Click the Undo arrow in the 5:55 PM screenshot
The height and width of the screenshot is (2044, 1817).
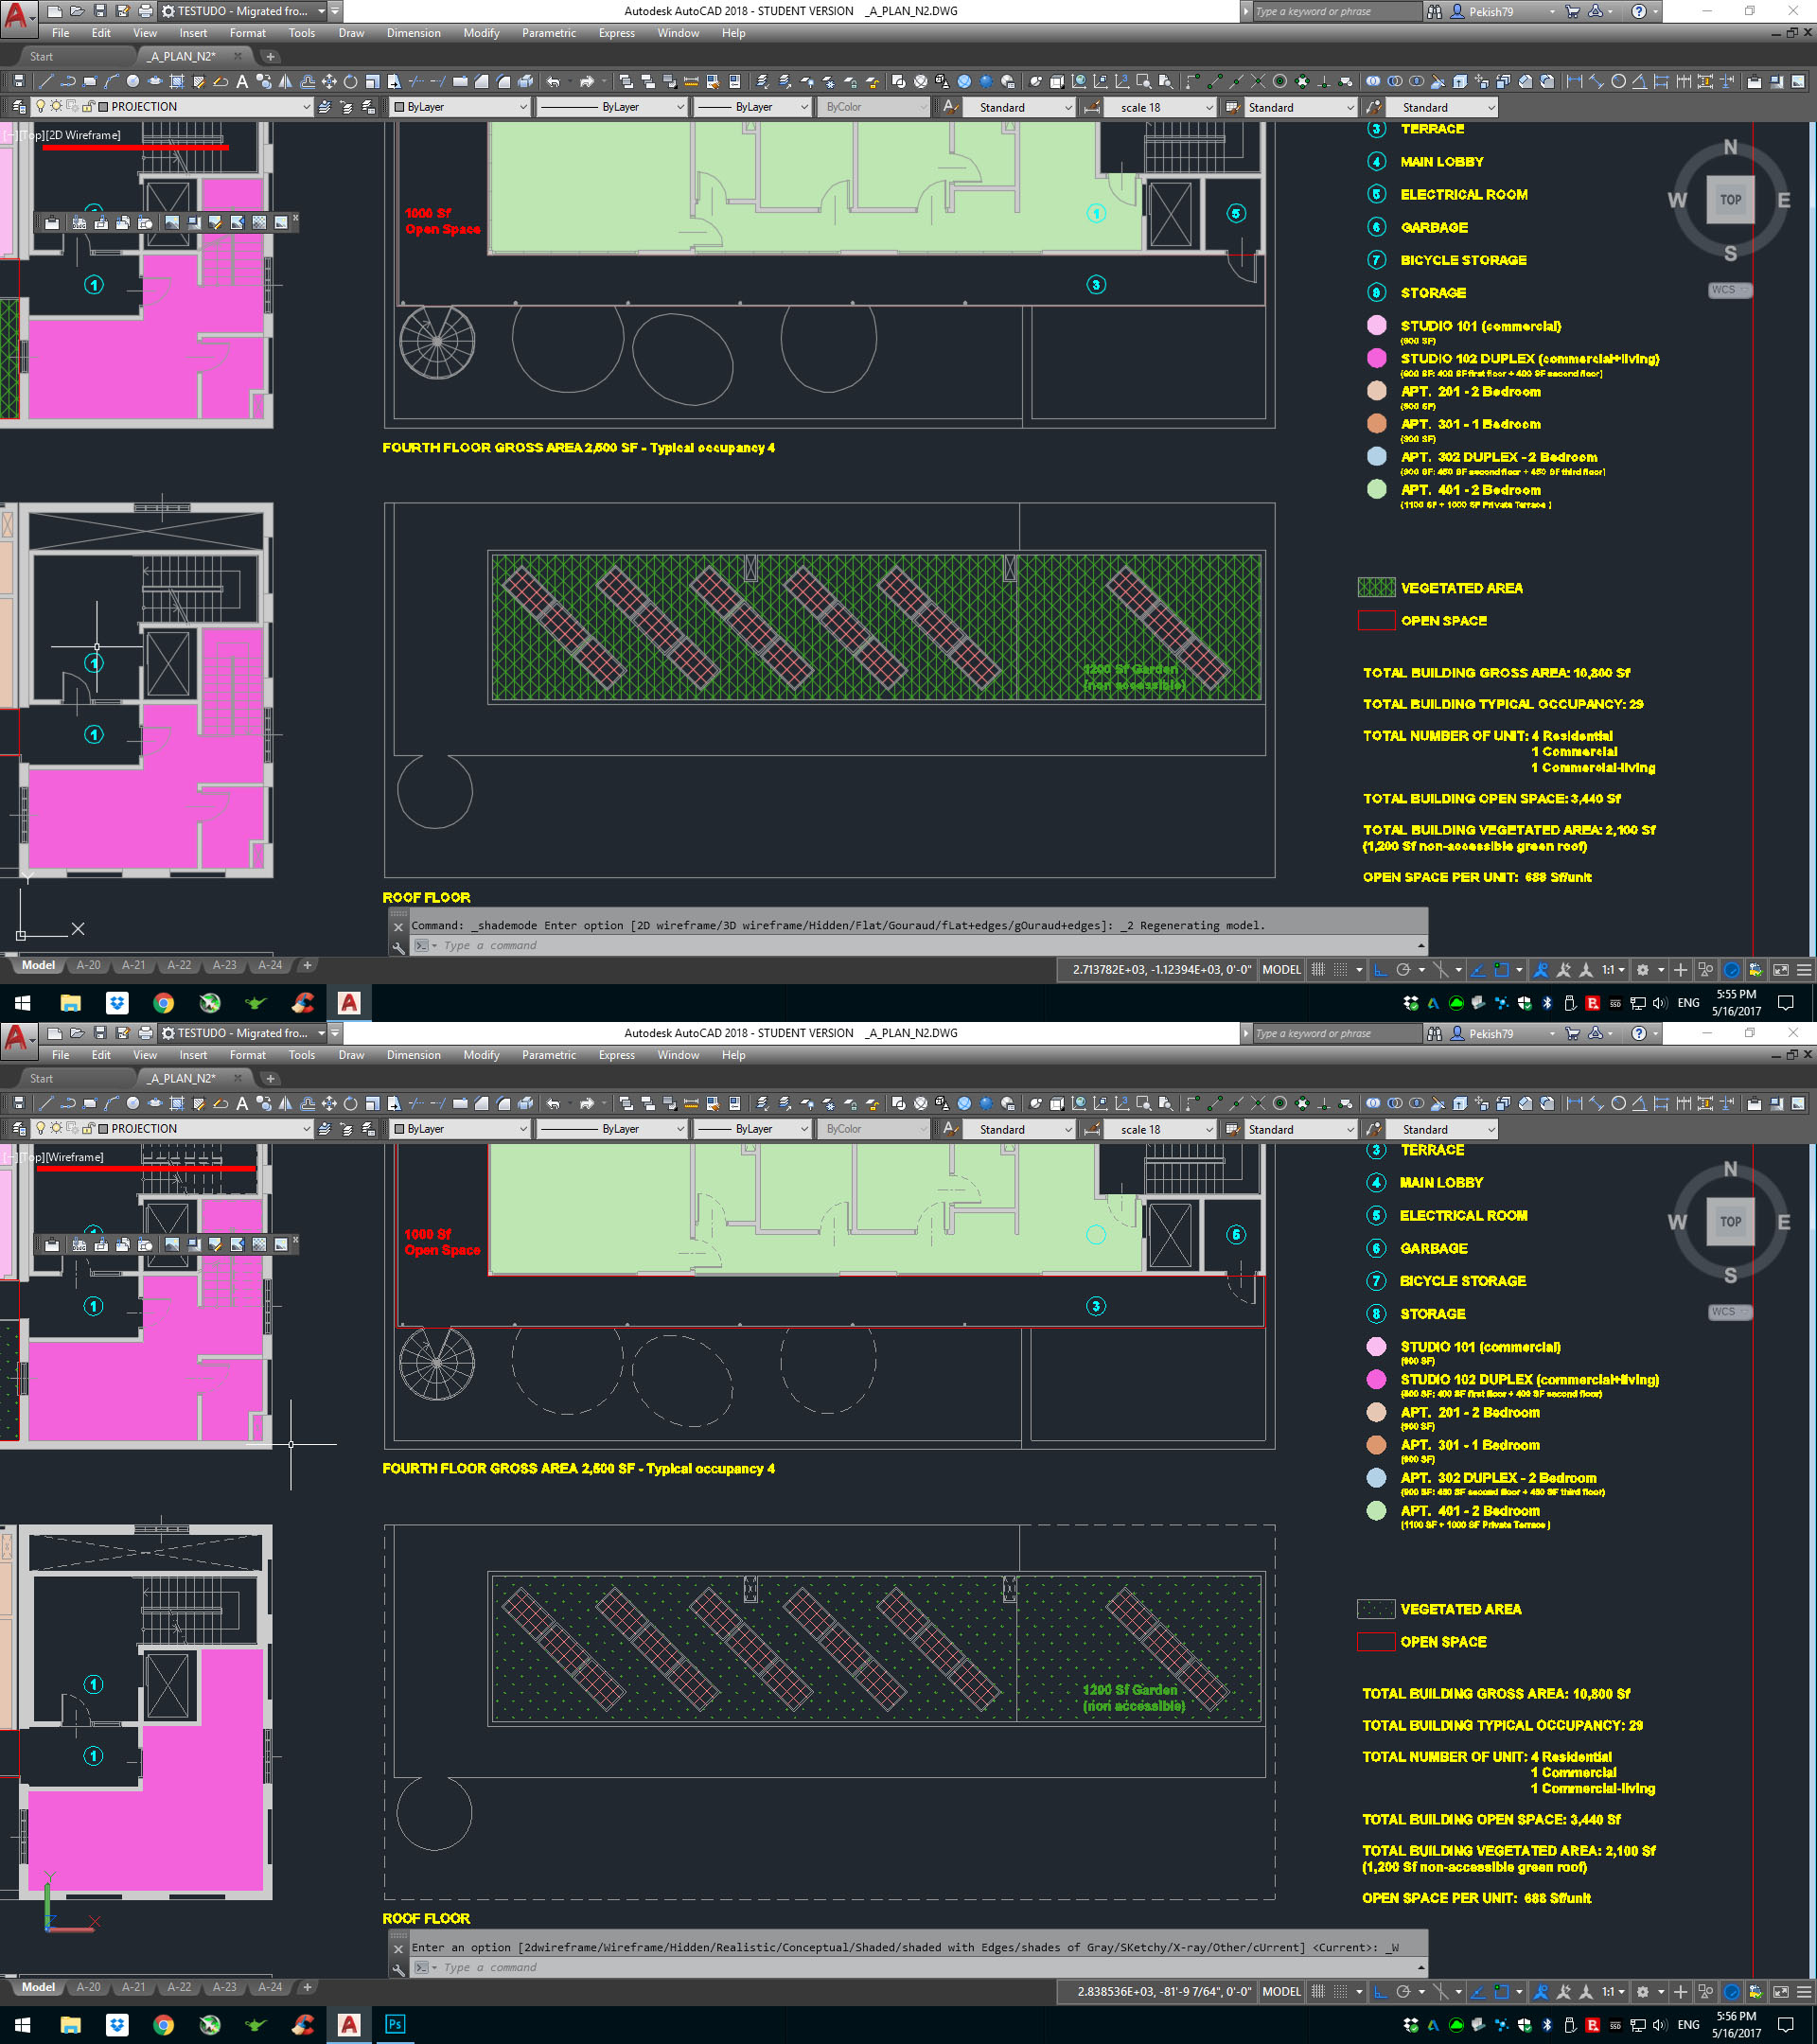pos(553,82)
